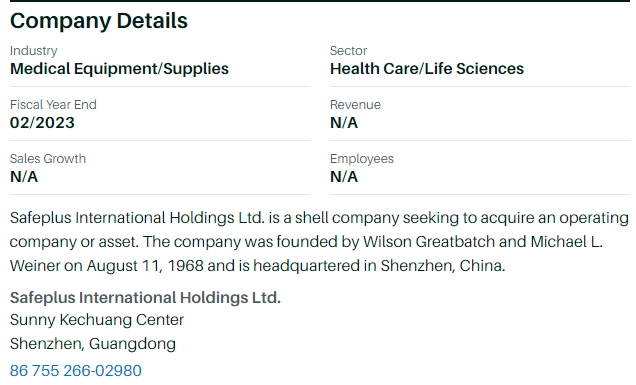Click the company description's first line about shell company

click(319, 218)
